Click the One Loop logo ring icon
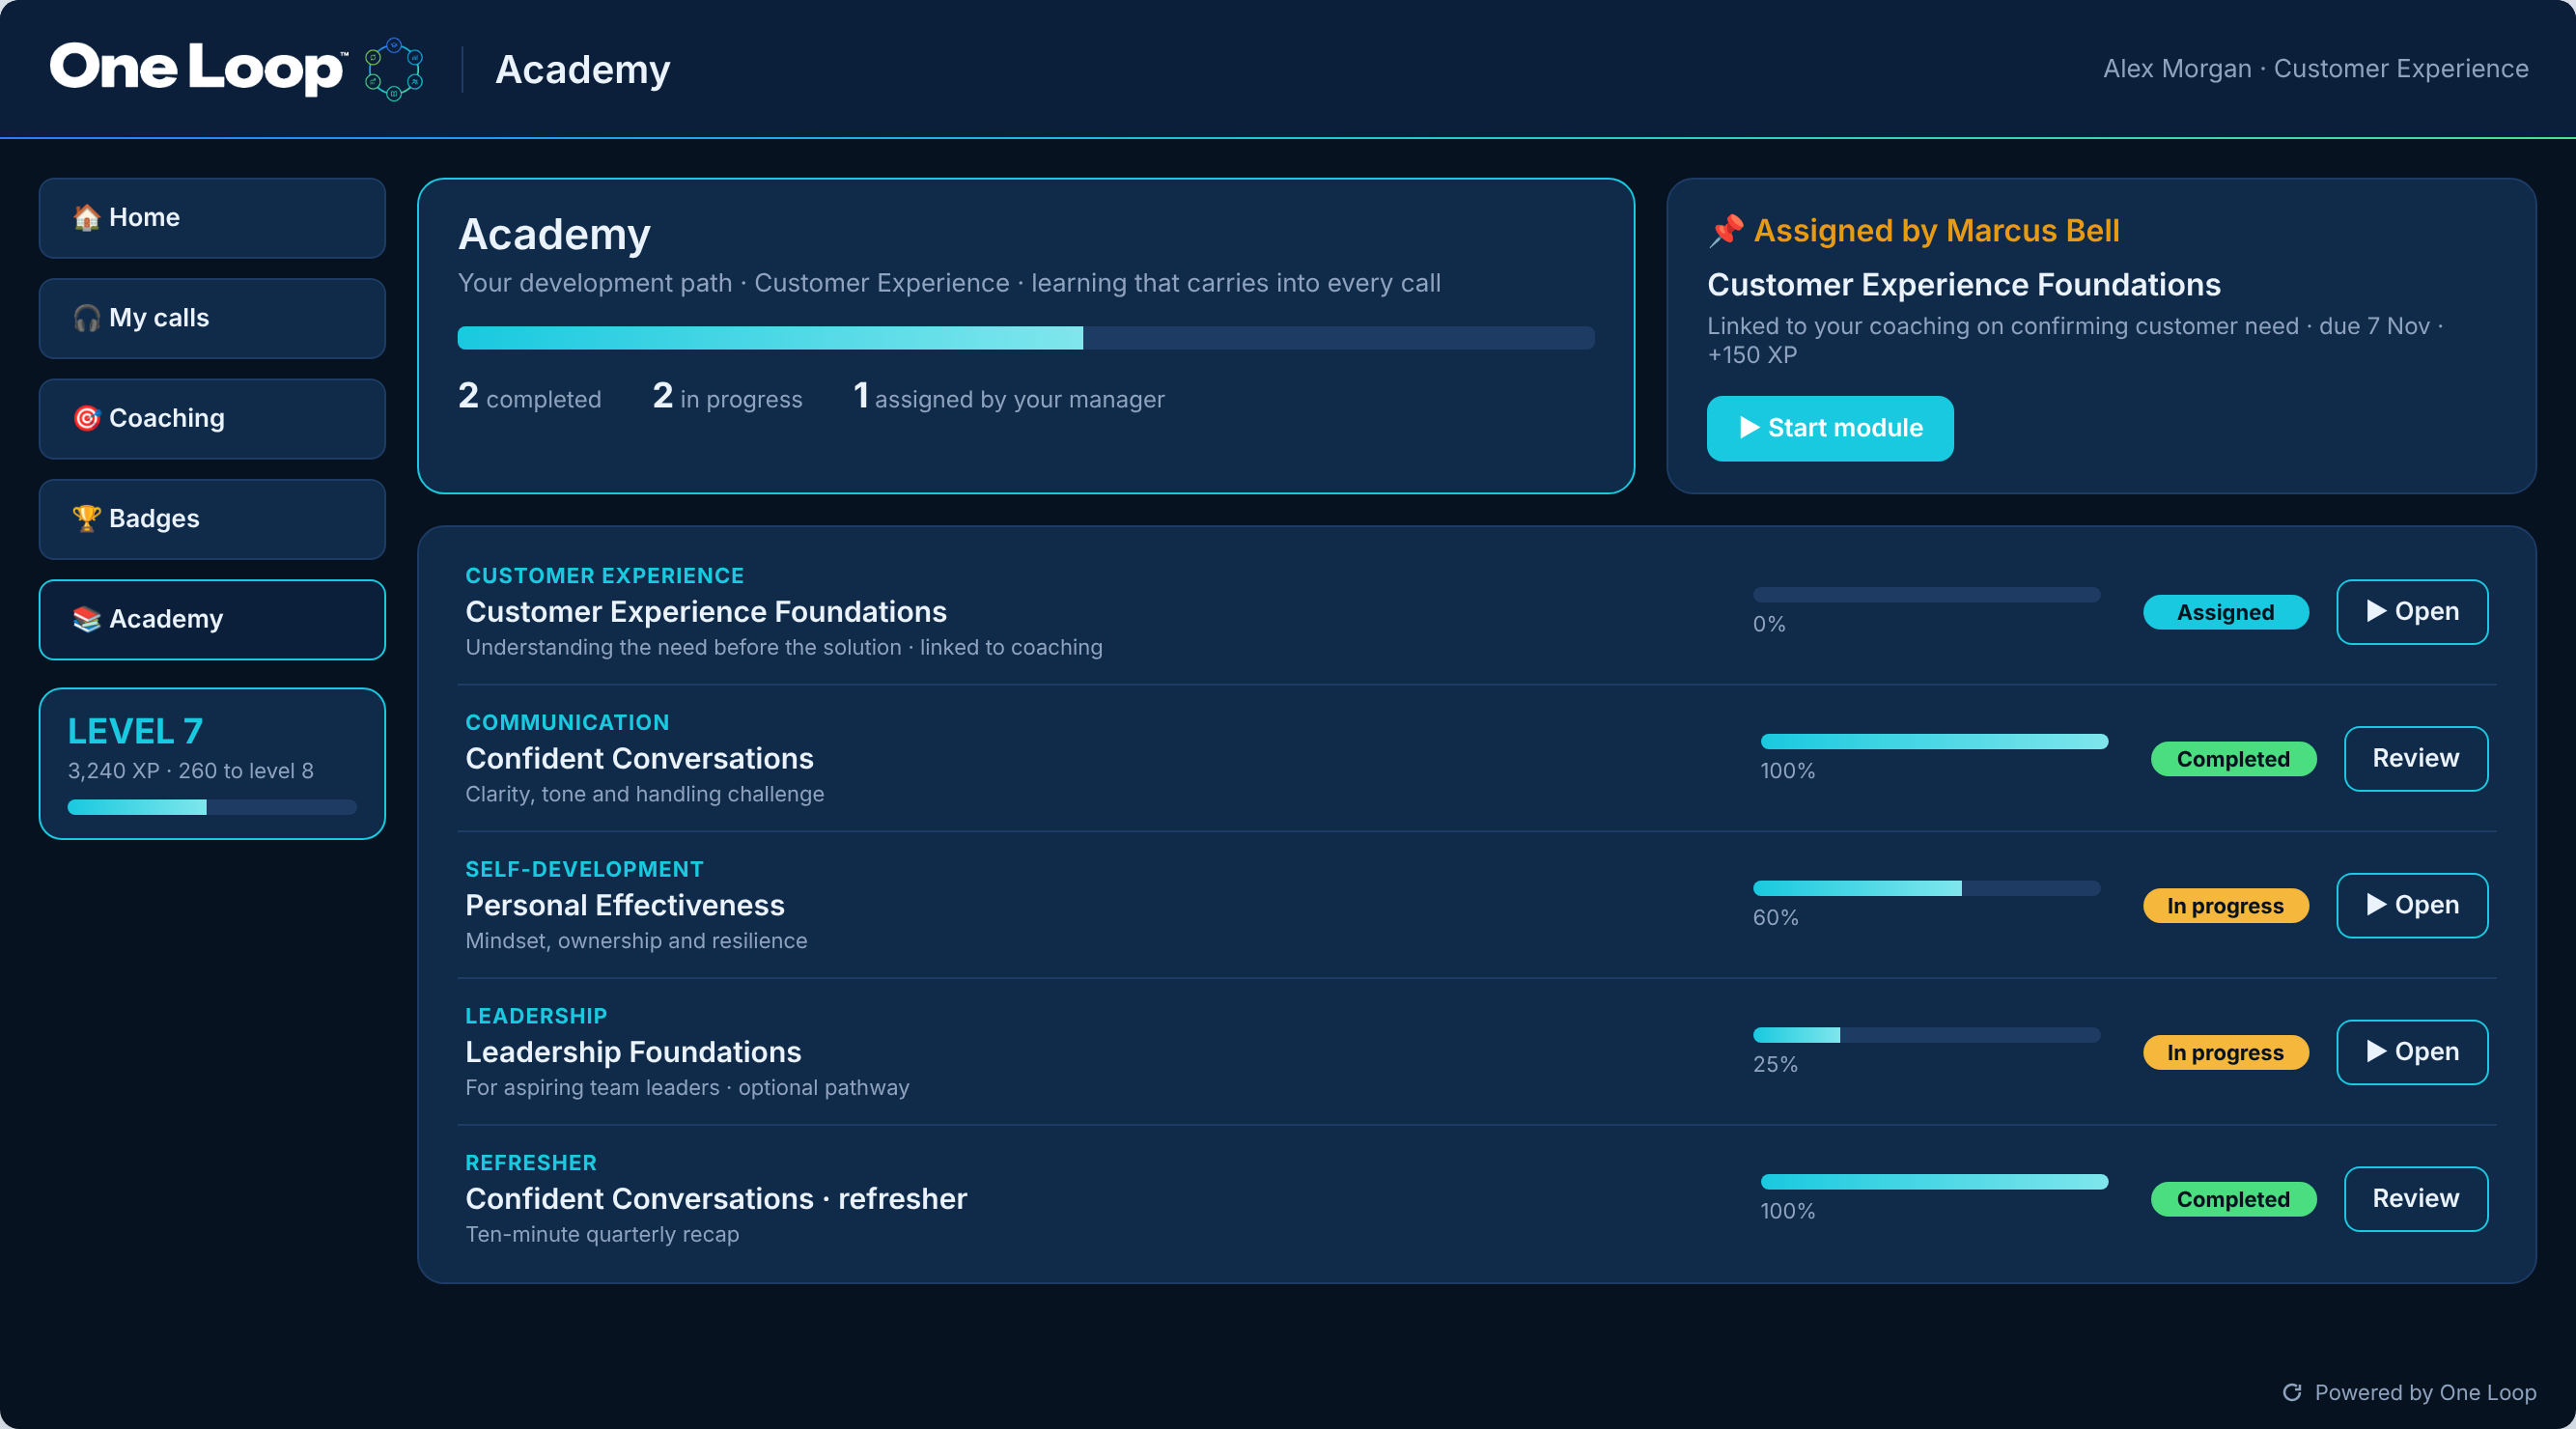2576x1429 pixels. (393, 69)
